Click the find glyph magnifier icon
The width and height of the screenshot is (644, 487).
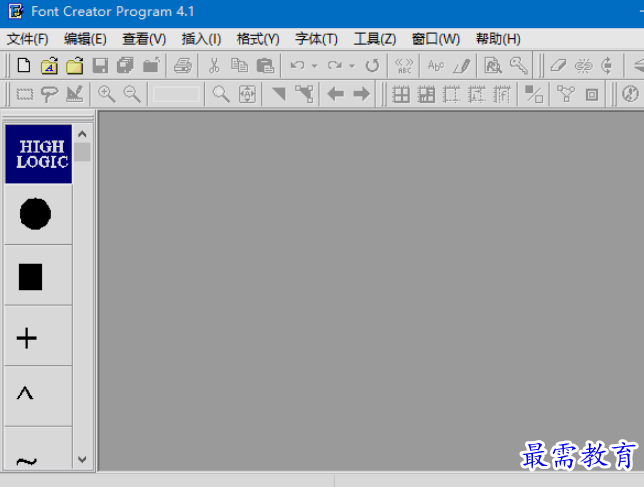(x=493, y=65)
